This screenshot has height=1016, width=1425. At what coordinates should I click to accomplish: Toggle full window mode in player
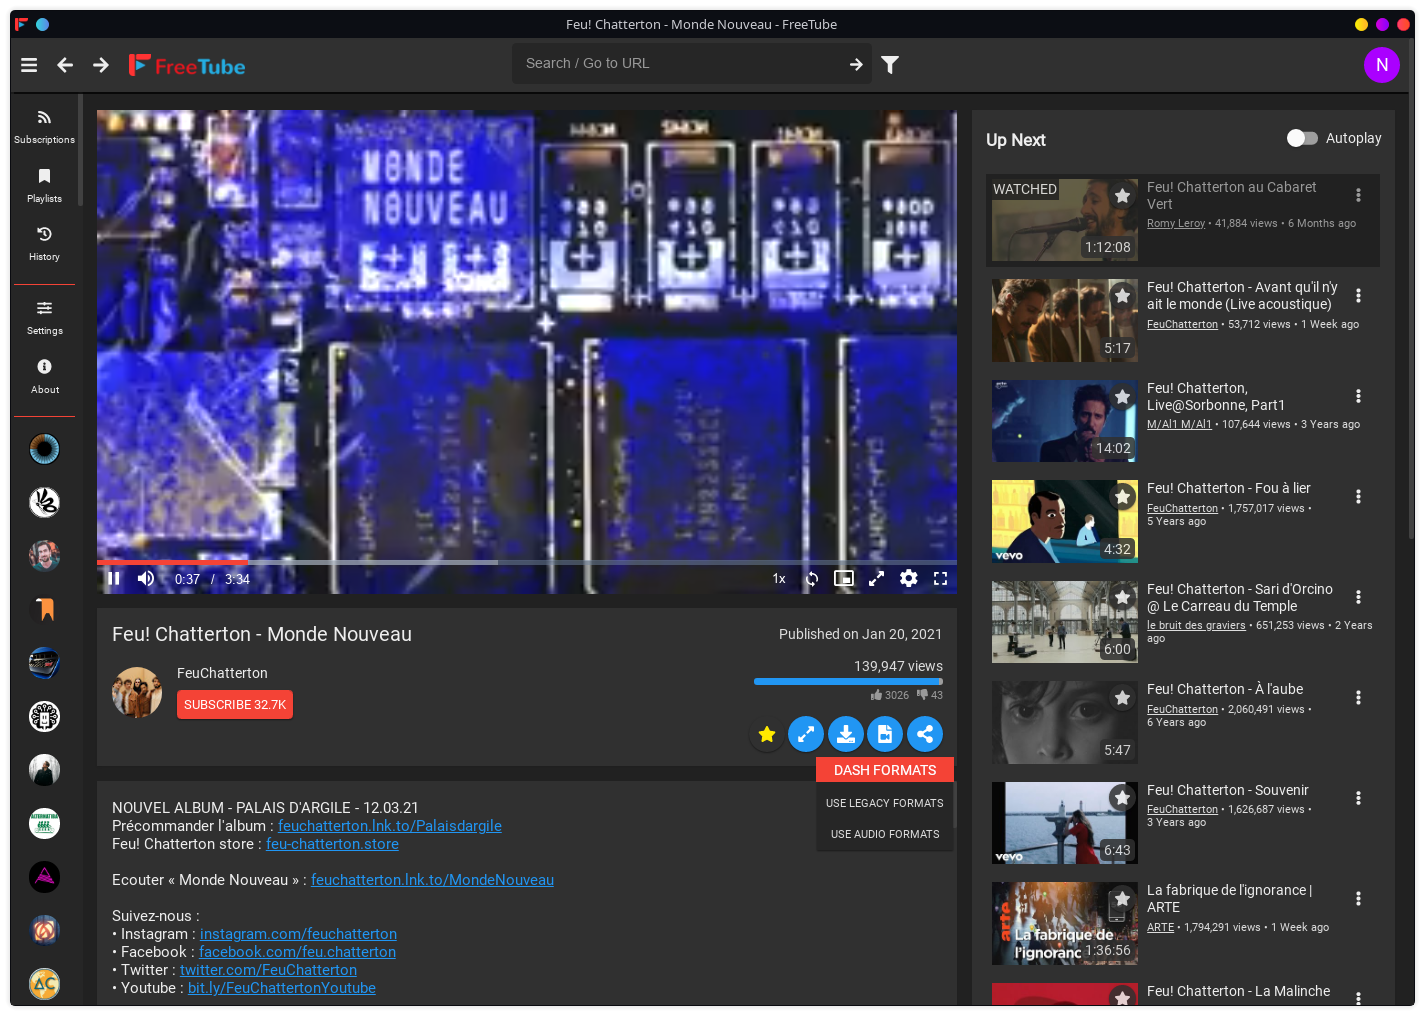pos(877,578)
